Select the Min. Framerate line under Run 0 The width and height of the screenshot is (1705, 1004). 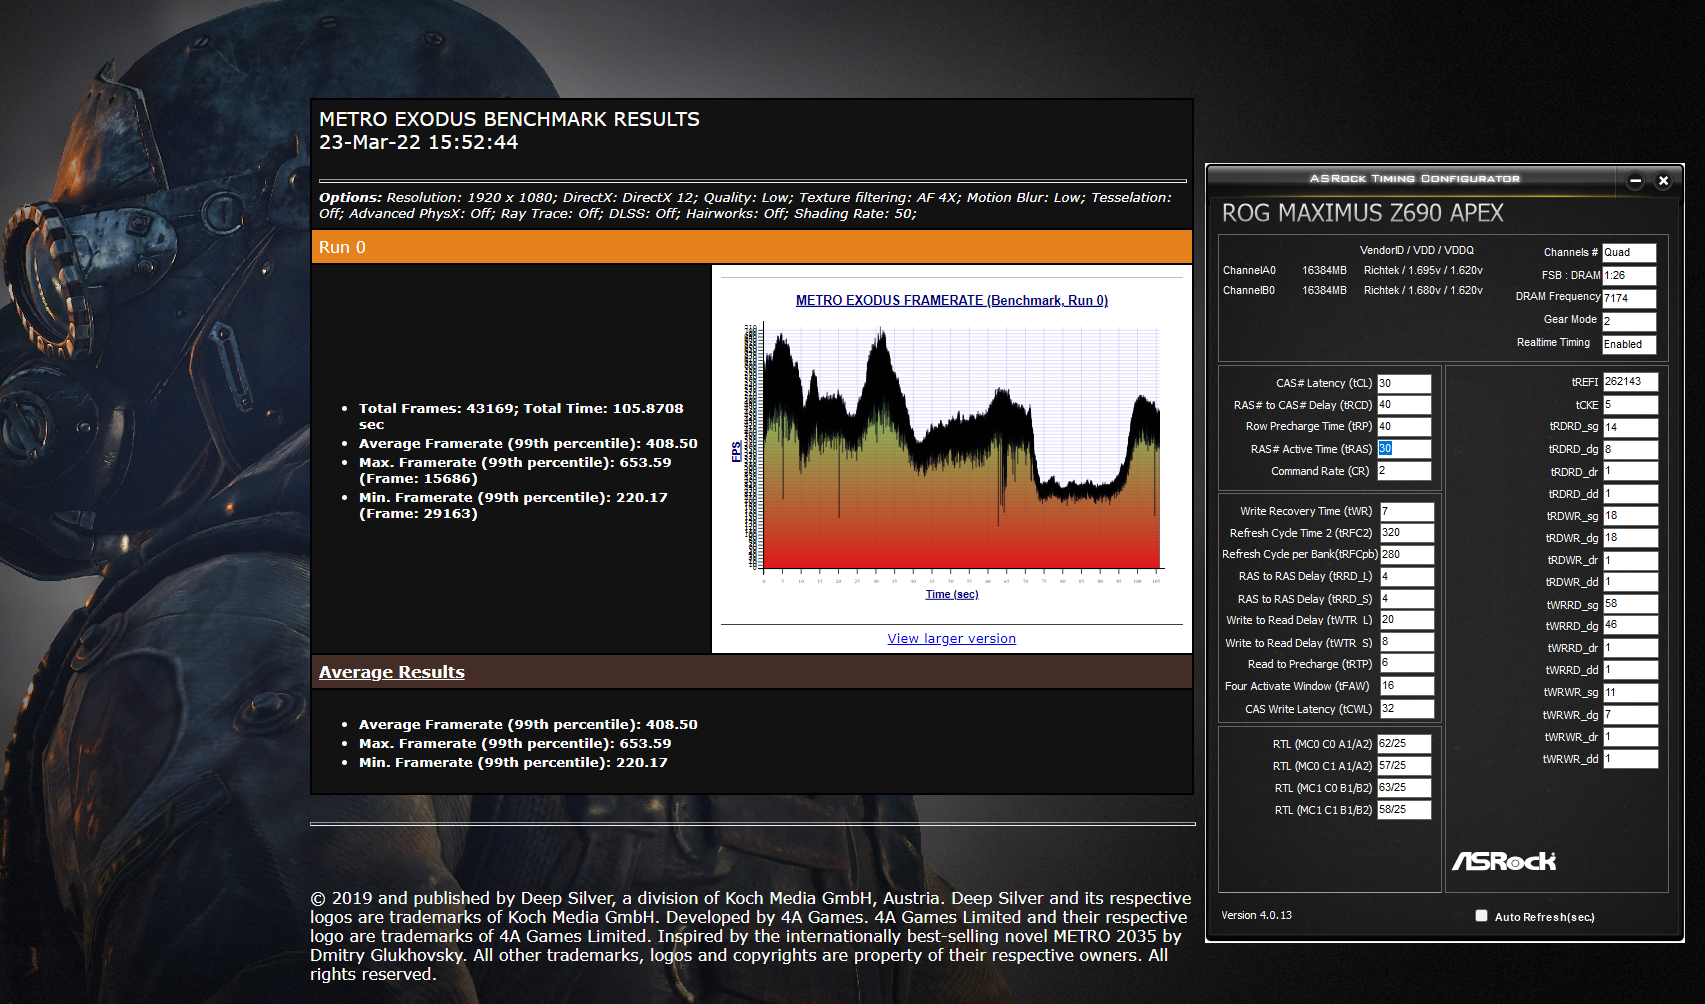pyautogui.click(x=513, y=505)
